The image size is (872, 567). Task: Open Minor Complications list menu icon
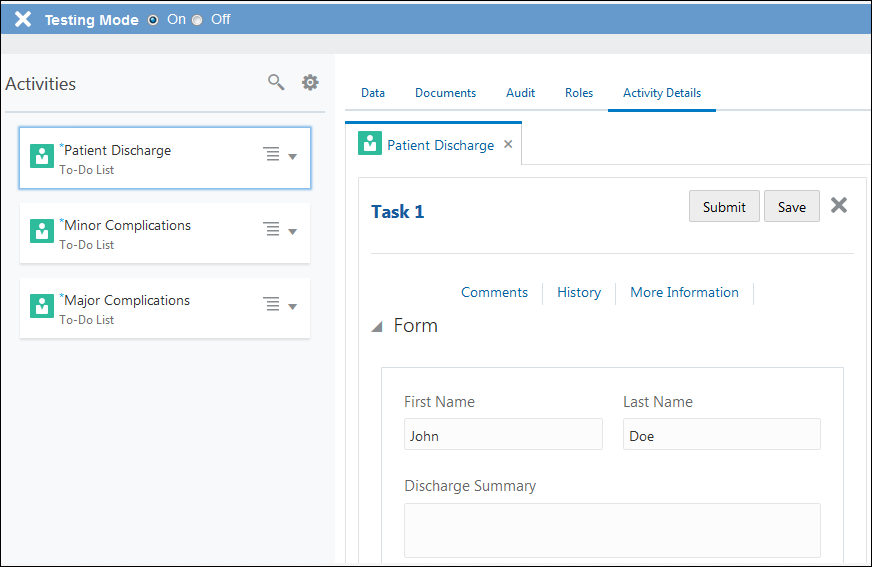tap(271, 230)
